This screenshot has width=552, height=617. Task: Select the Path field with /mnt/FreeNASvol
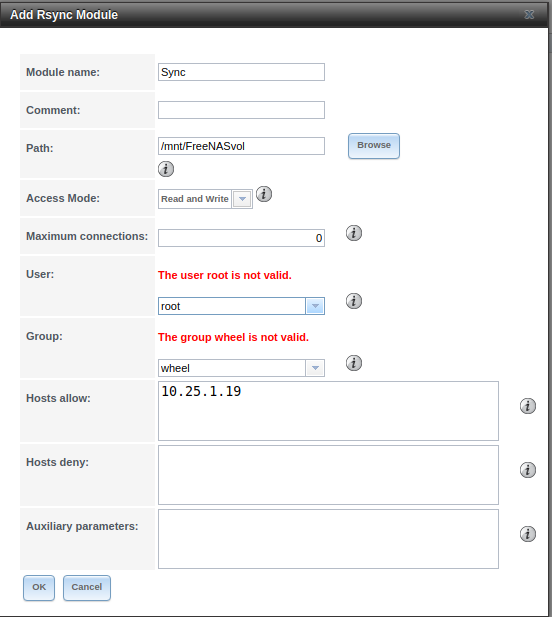(241, 146)
